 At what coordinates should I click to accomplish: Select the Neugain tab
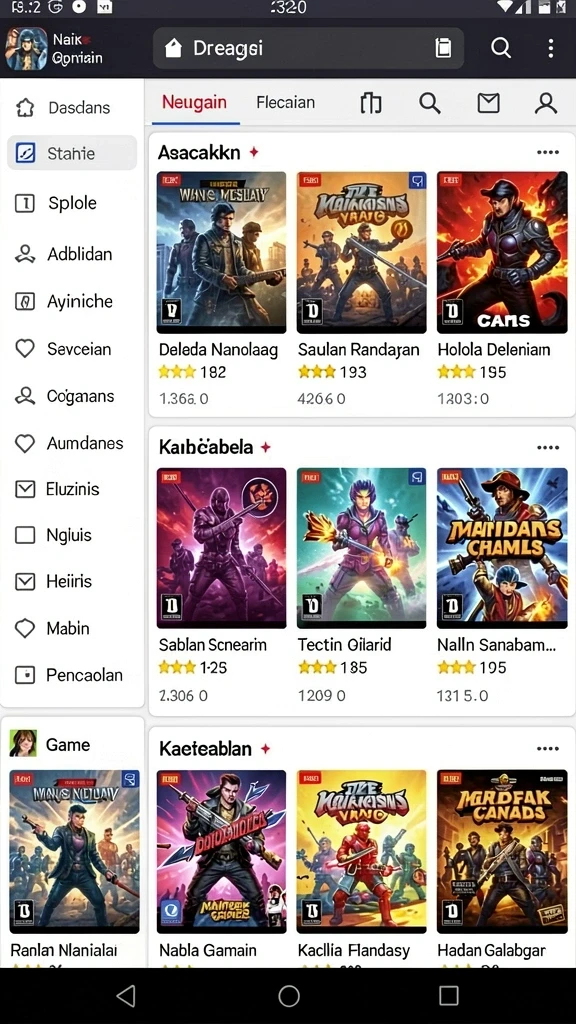(x=195, y=103)
